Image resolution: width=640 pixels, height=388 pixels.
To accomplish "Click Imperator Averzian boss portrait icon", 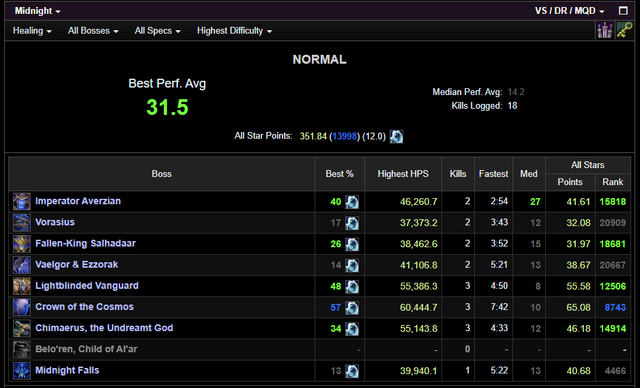I will point(22,202).
